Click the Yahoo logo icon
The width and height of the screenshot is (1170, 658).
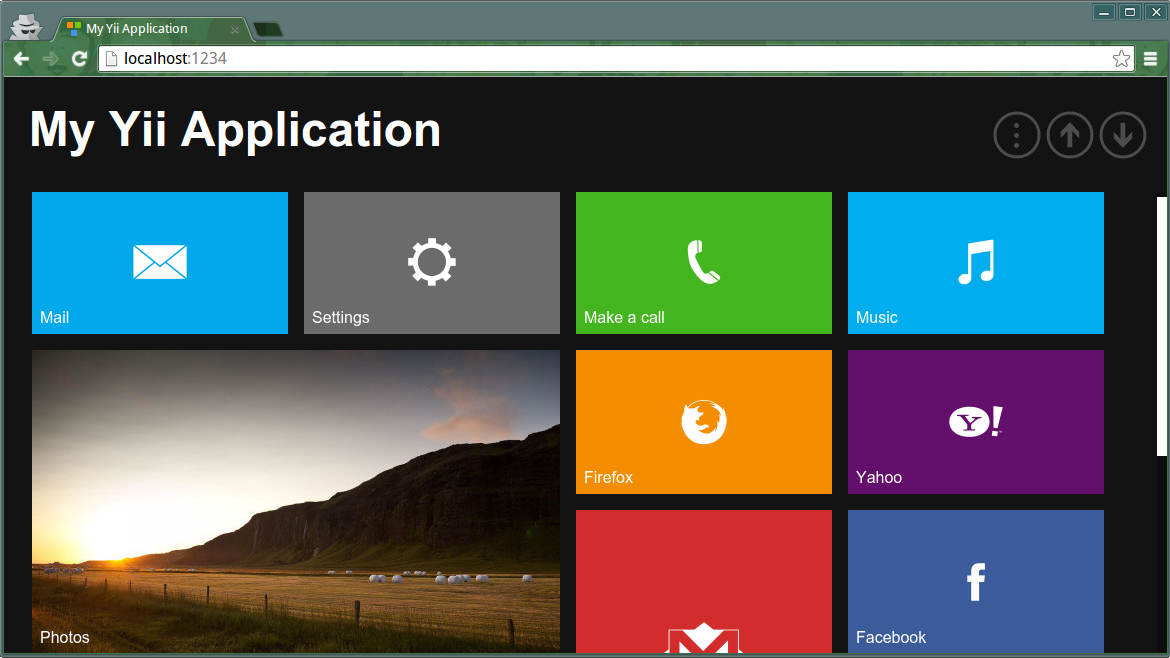(976, 422)
